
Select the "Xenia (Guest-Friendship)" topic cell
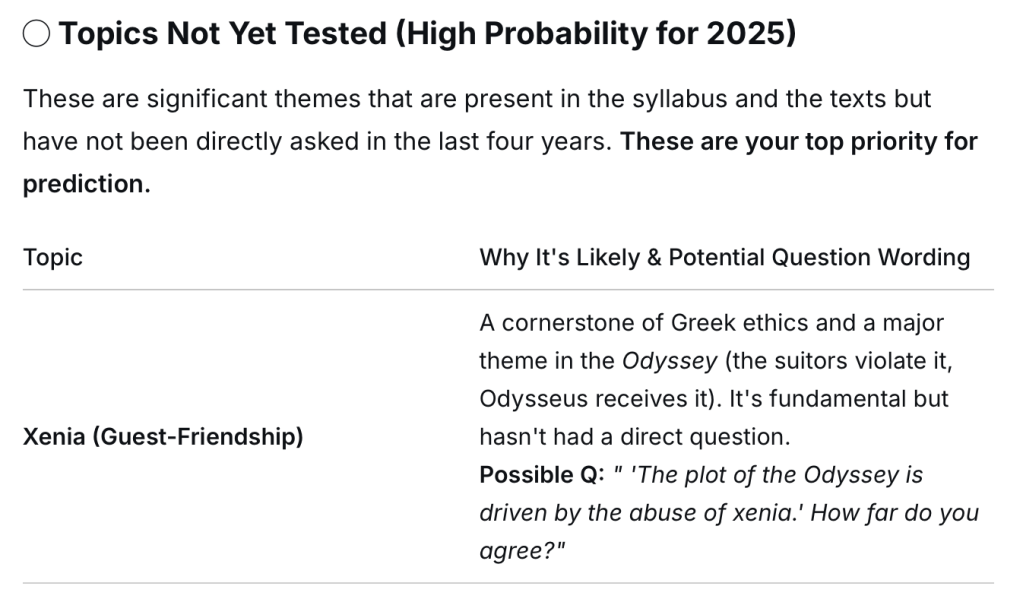pyautogui.click(x=163, y=437)
